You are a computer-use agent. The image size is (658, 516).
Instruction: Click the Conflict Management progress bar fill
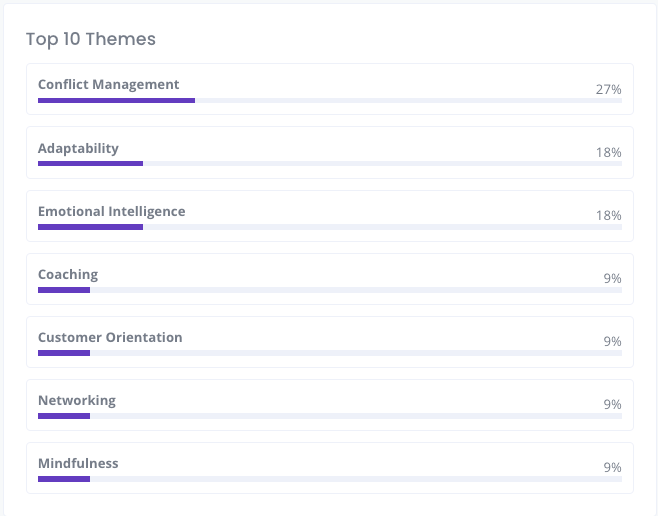coord(116,101)
